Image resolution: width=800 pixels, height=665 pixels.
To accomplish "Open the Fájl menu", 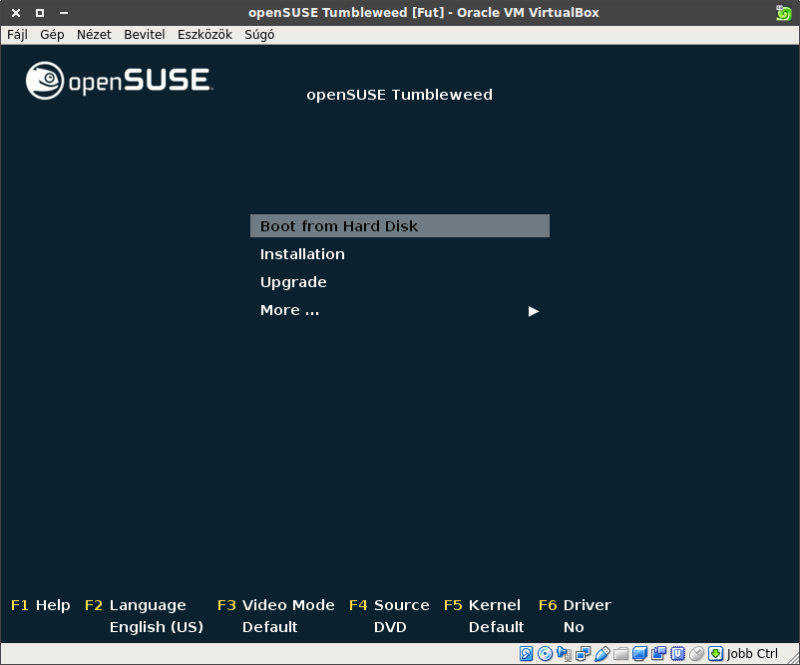I will pos(17,35).
